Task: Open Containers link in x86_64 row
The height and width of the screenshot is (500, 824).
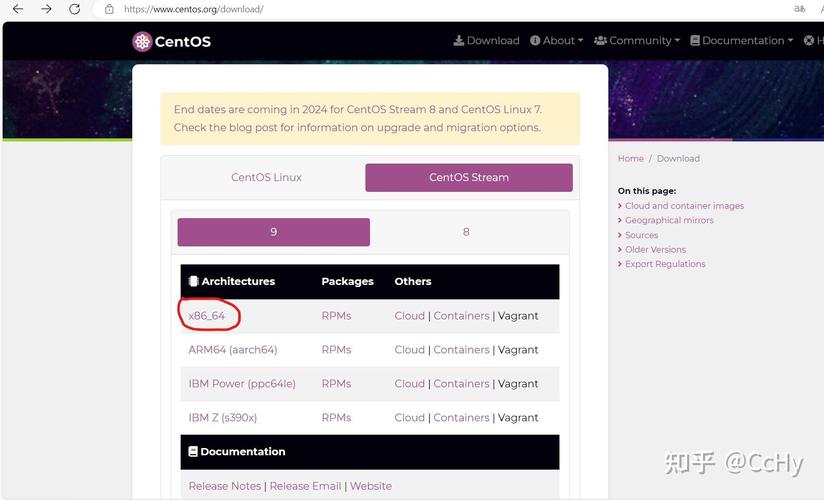Action: pos(461,315)
